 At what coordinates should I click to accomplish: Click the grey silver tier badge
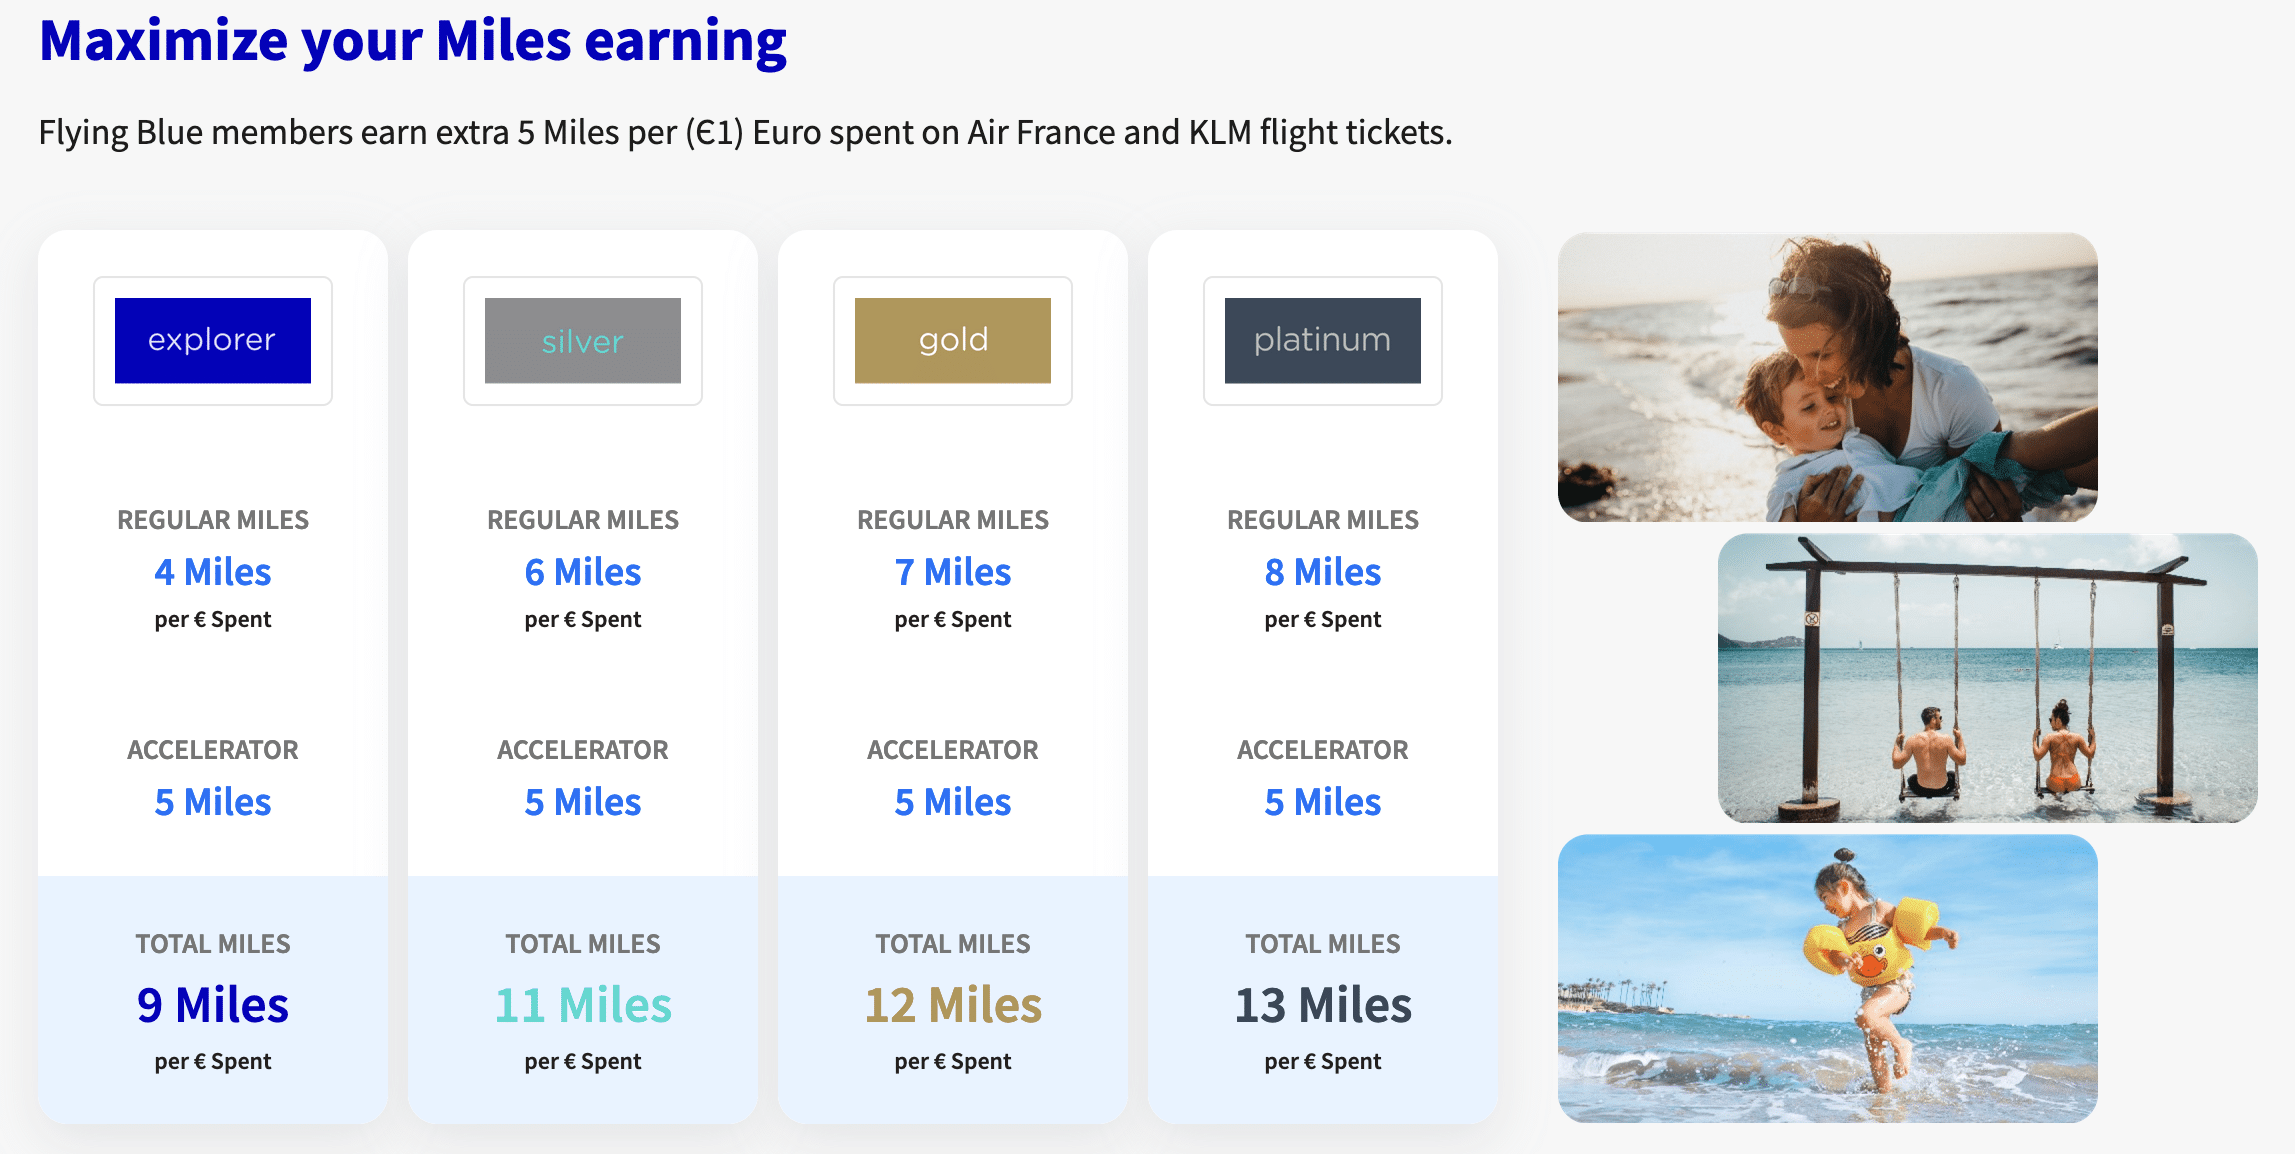click(583, 340)
